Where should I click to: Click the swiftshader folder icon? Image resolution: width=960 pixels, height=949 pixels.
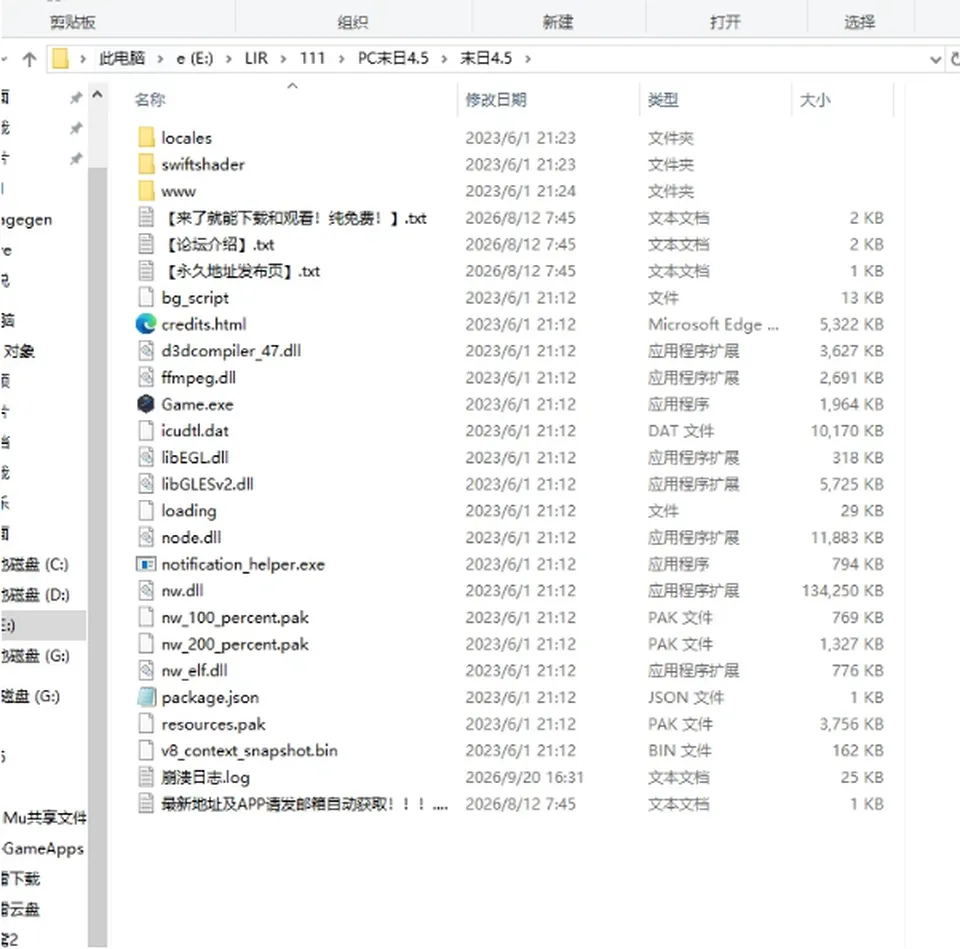146,164
